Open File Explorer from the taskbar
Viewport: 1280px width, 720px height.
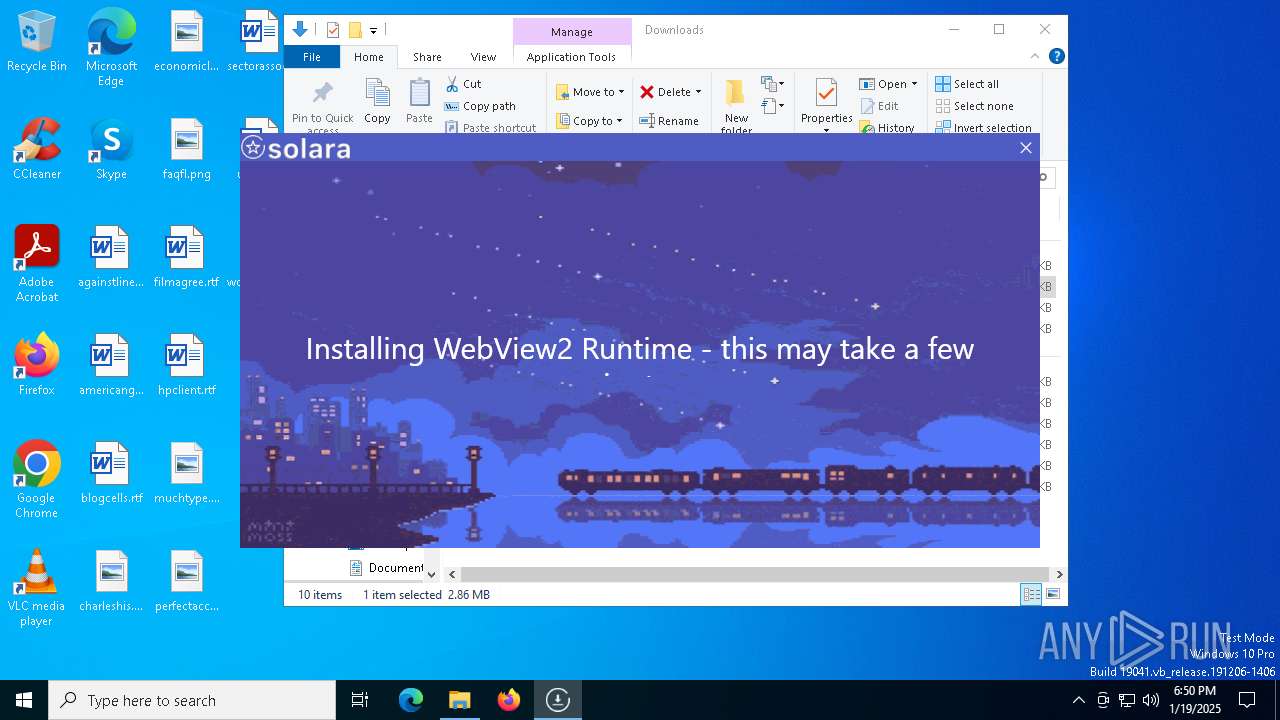(459, 700)
